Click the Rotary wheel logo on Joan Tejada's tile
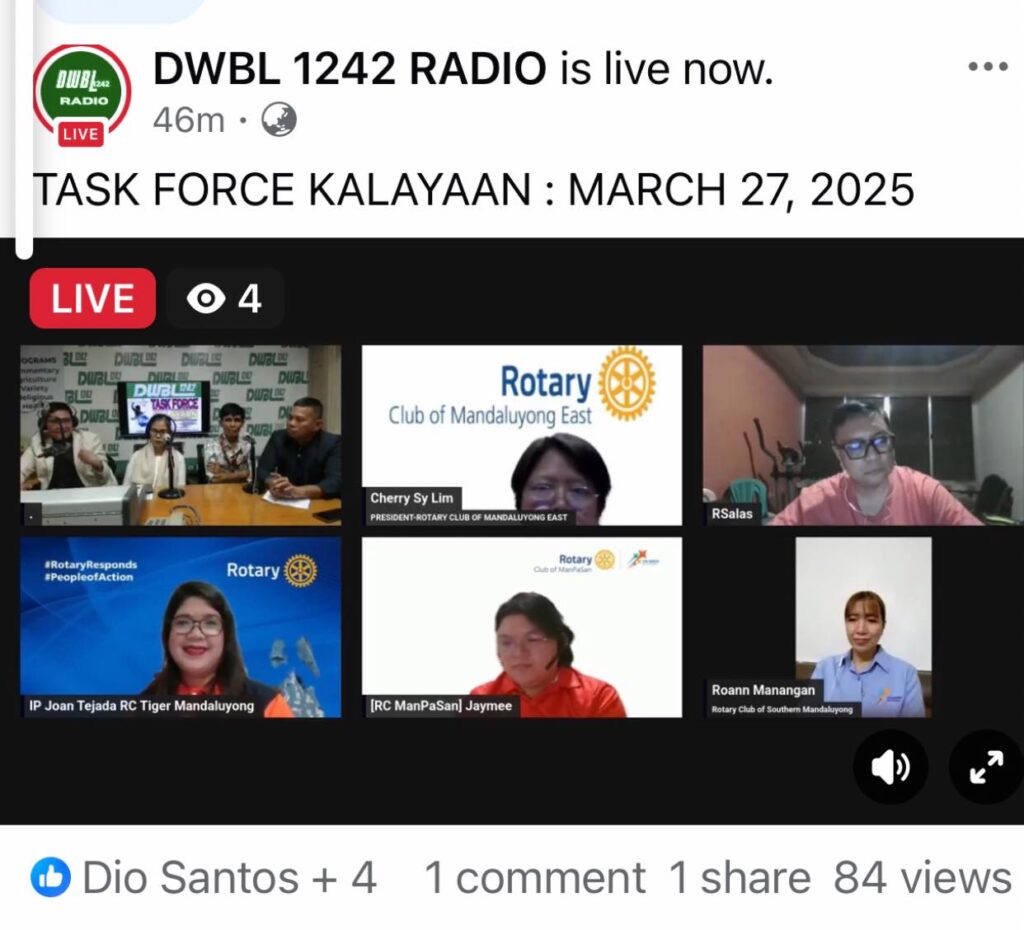This screenshot has height=930, width=1024. tap(300, 570)
